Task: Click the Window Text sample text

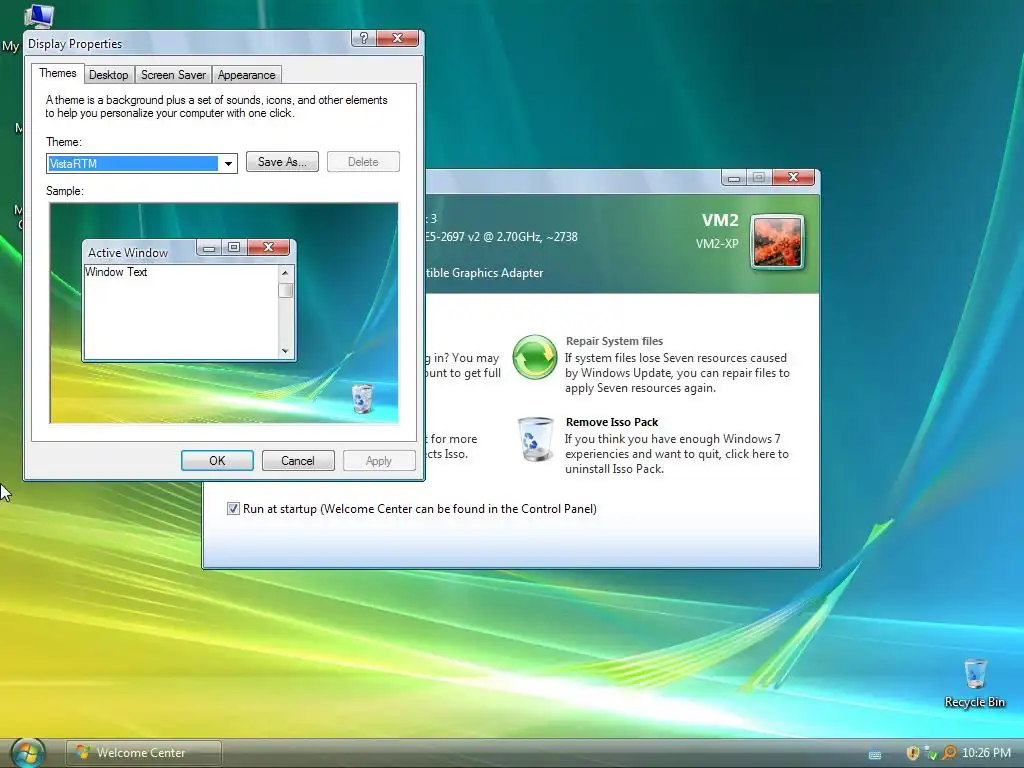Action: pos(116,272)
